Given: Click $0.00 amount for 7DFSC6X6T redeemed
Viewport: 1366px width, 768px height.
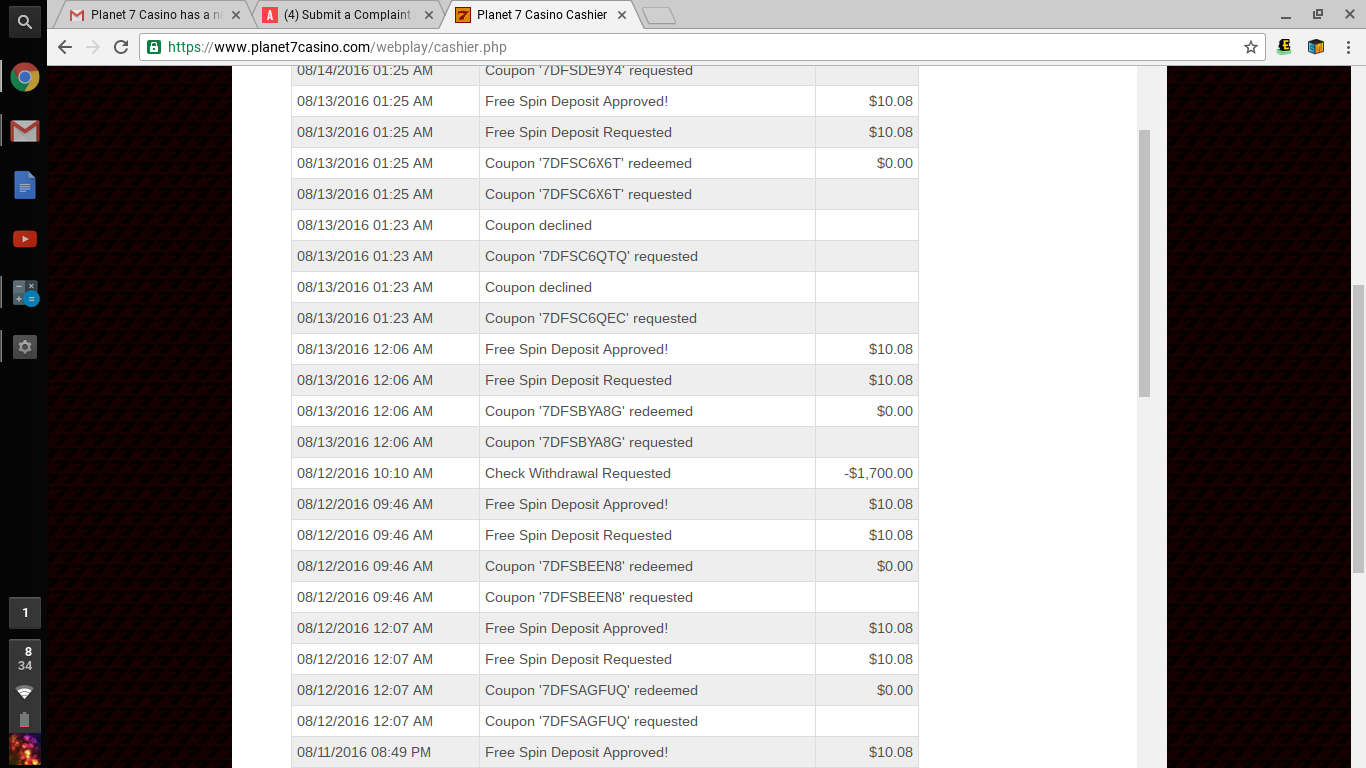Looking at the screenshot, I should 894,163.
